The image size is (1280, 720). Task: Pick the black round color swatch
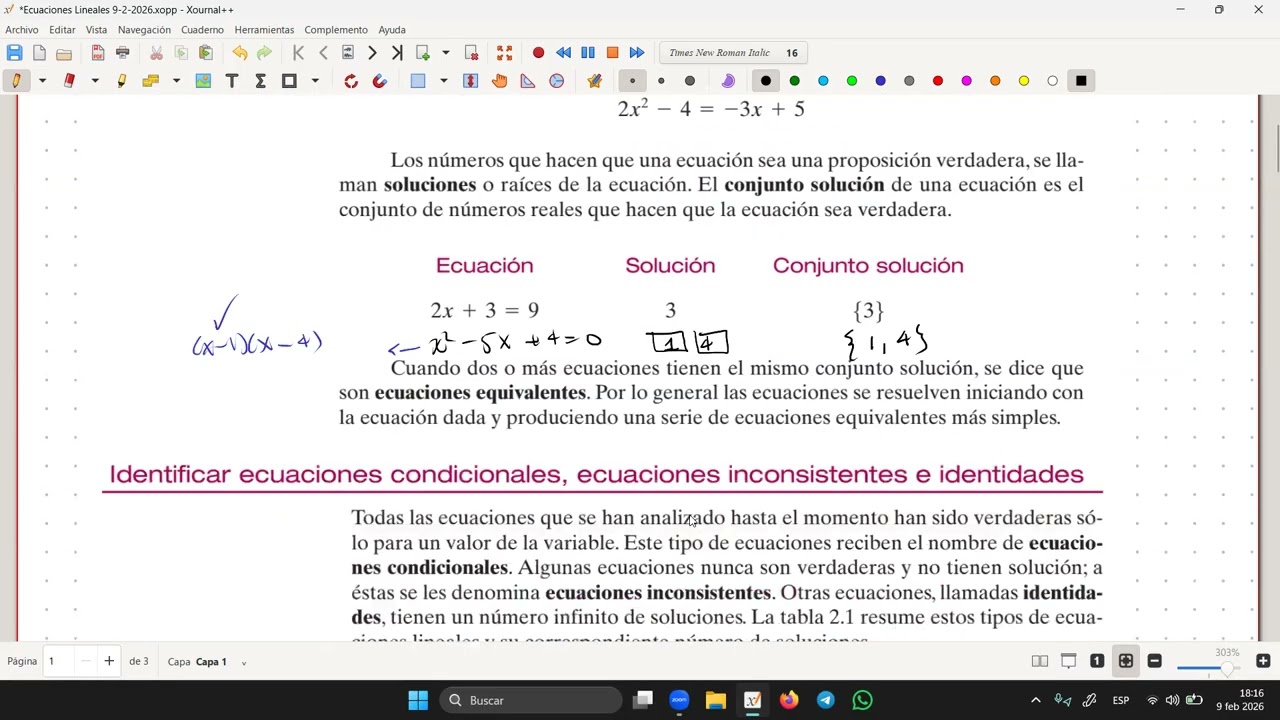[766, 81]
